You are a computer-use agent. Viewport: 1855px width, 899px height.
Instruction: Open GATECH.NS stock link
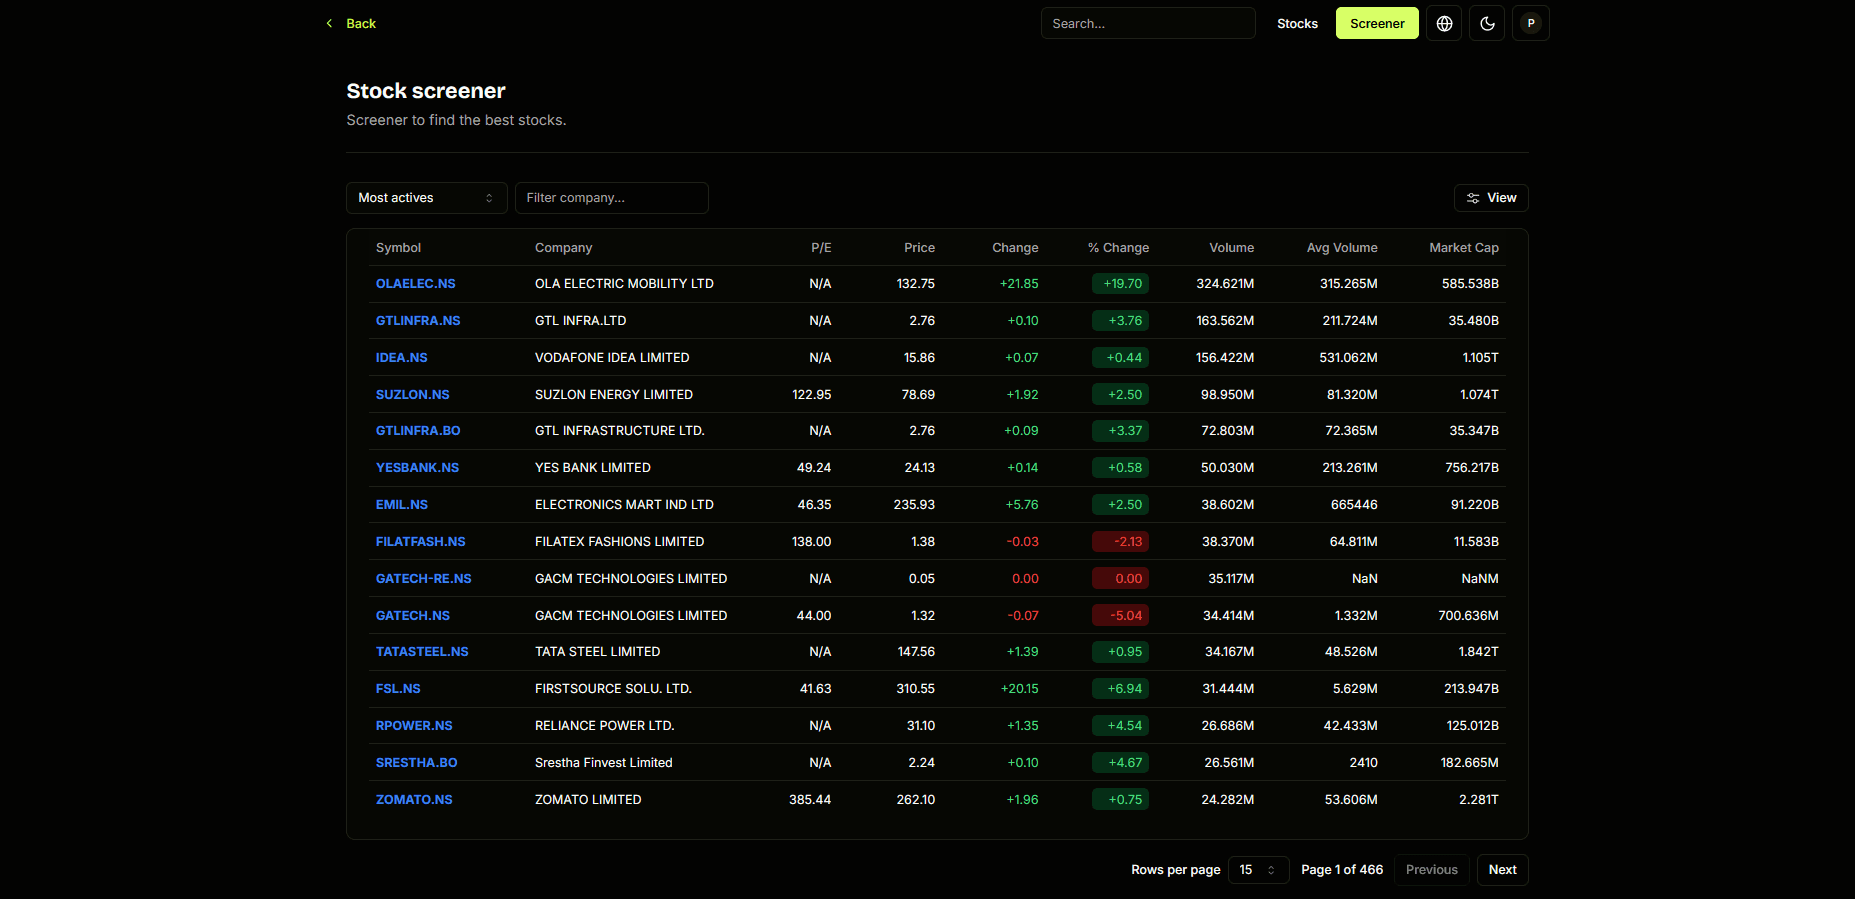(412, 616)
